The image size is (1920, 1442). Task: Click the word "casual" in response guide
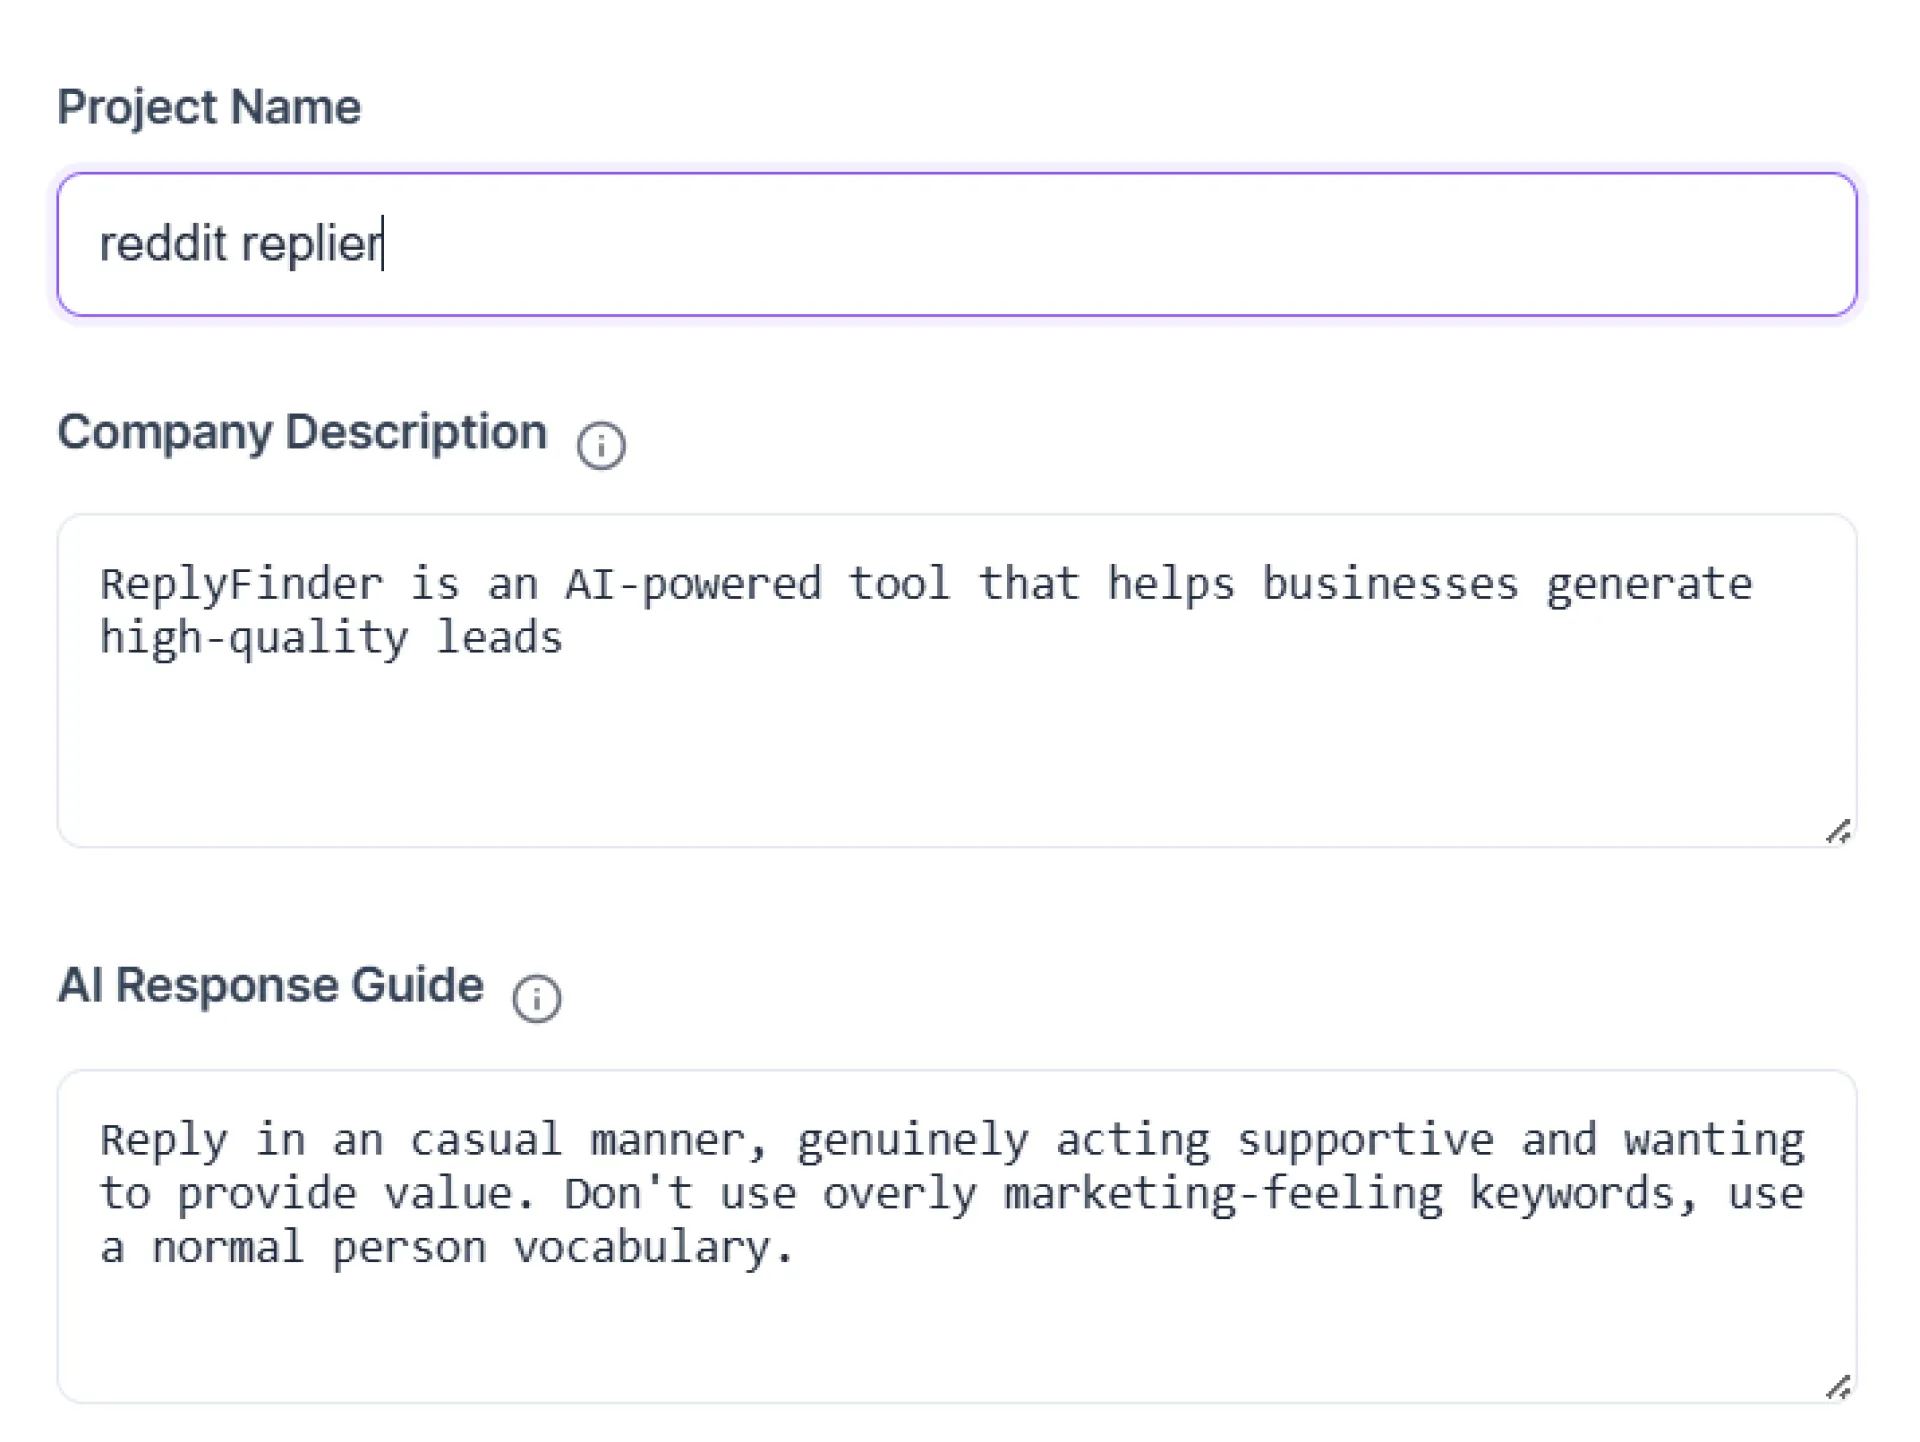(486, 1140)
